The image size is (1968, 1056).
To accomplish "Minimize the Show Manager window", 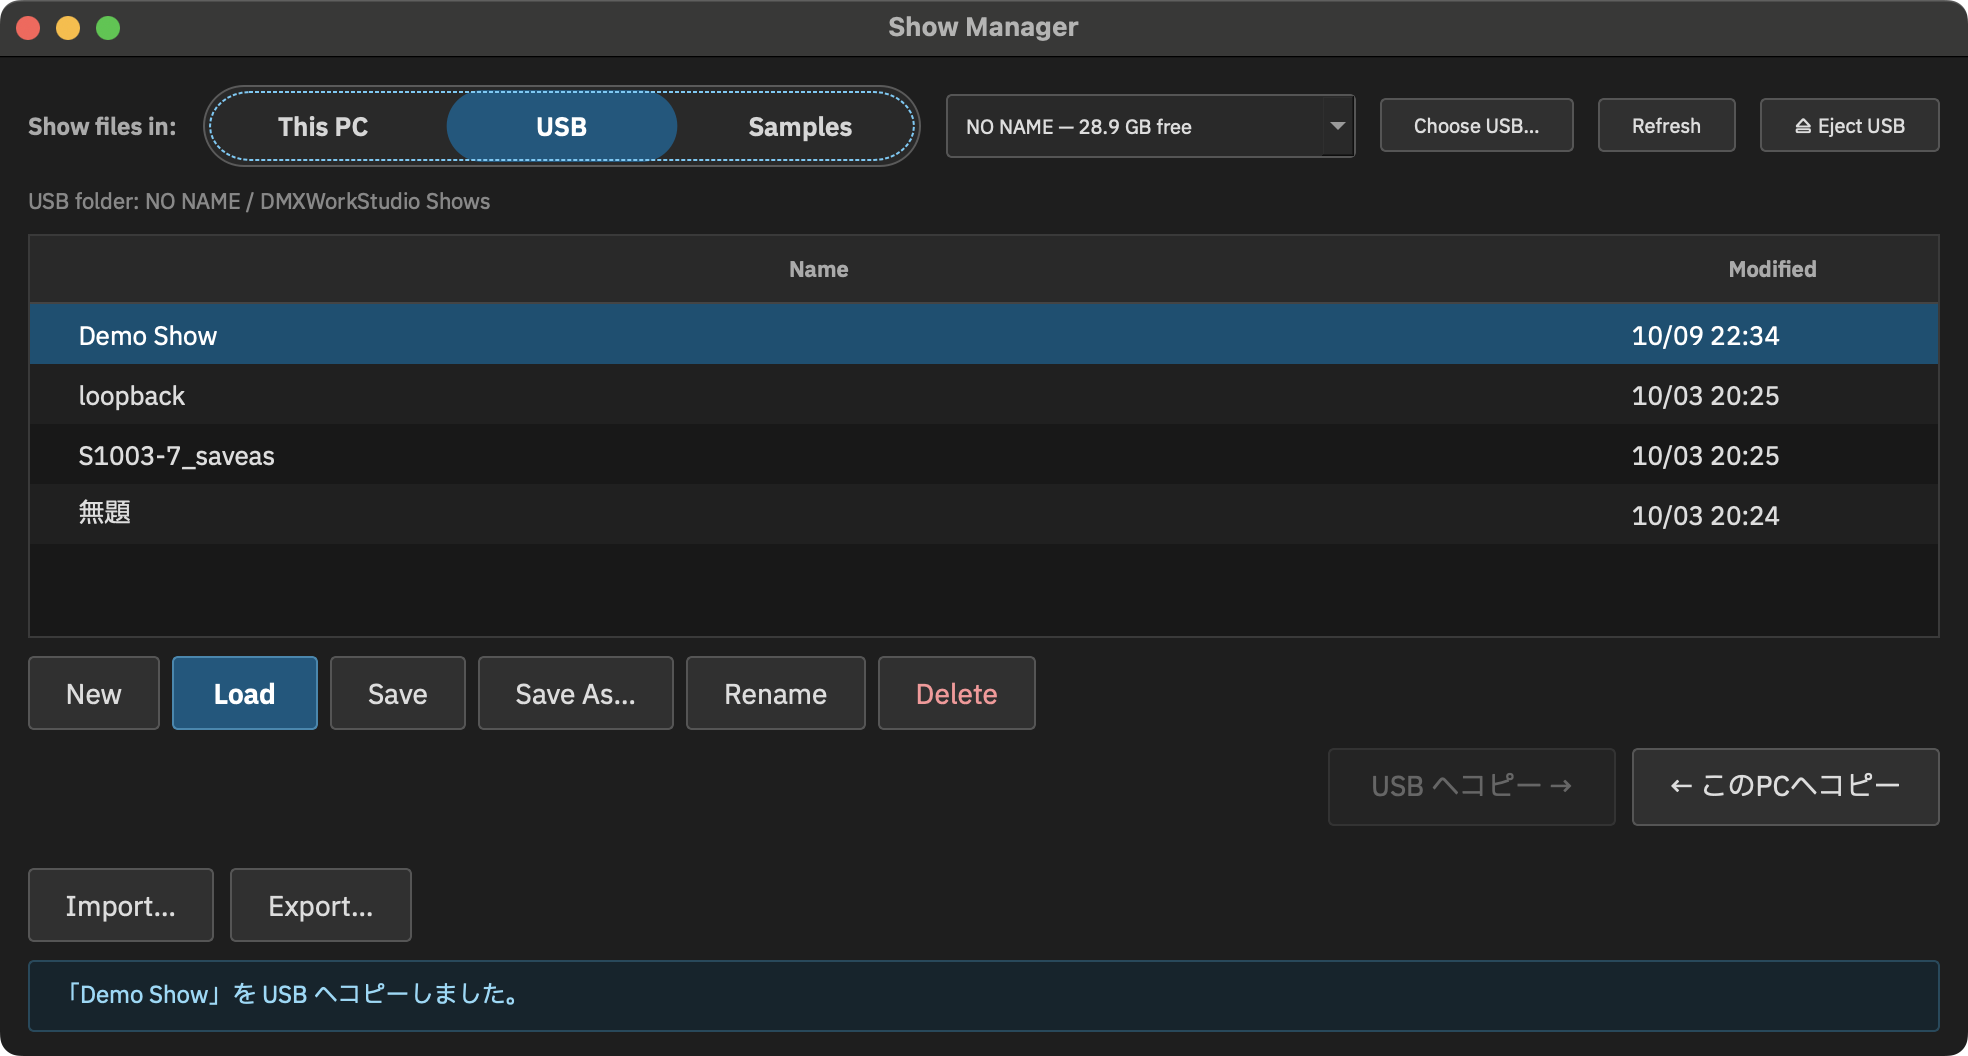I will (68, 28).
